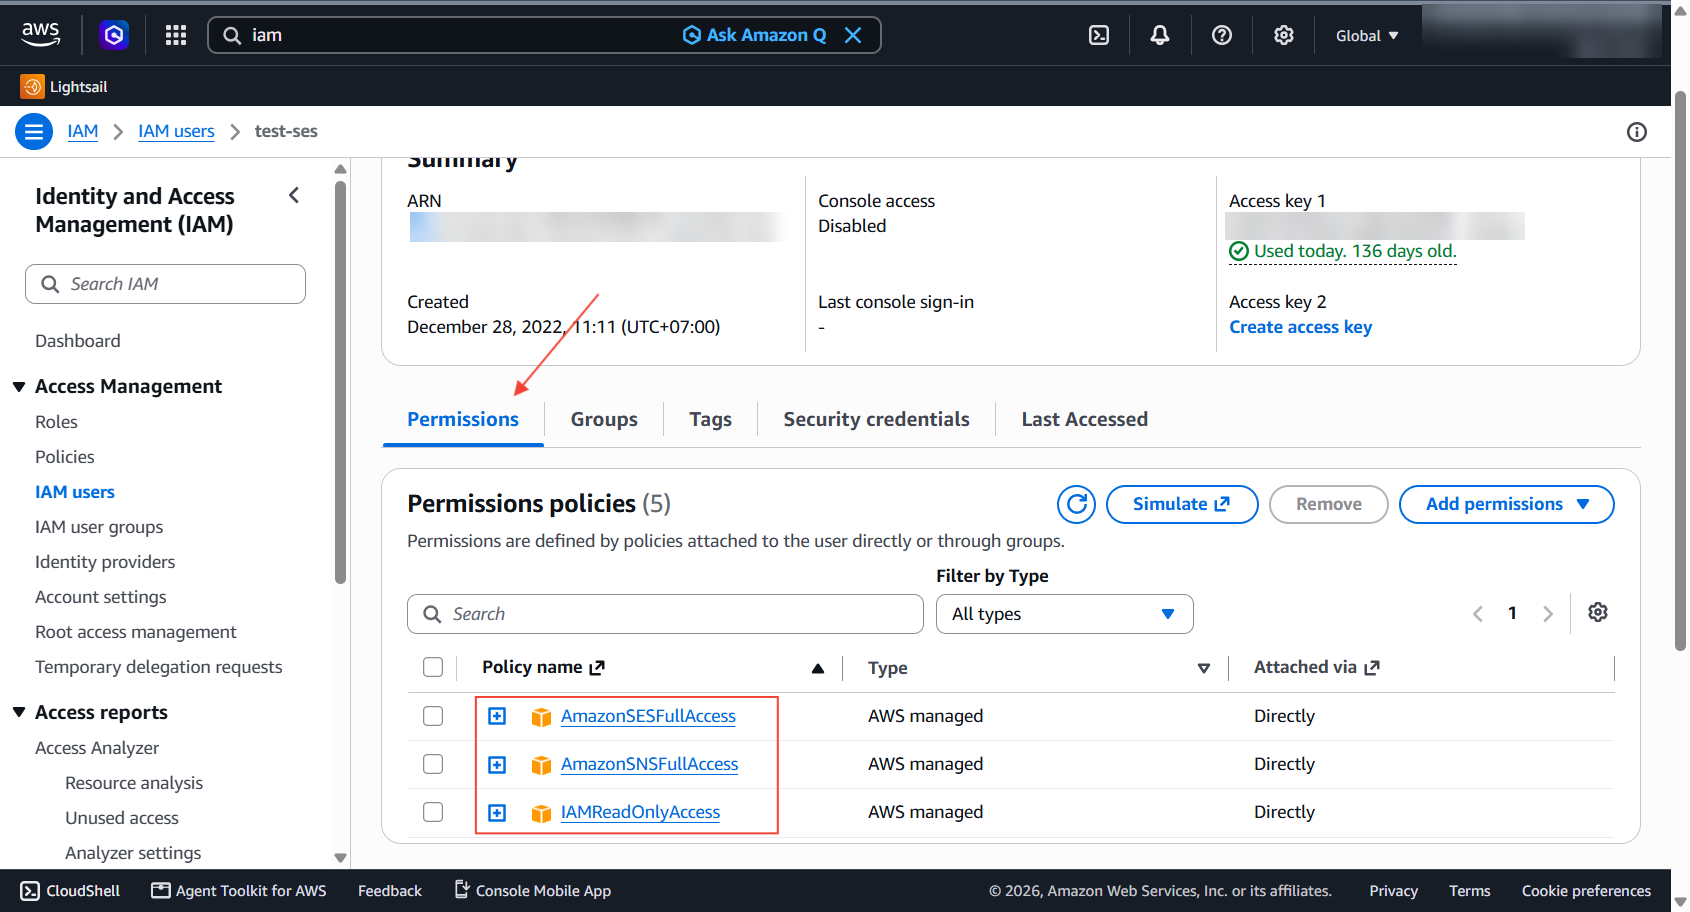
Task: Expand the AmazonSESFullAccess policy details
Action: click(497, 716)
